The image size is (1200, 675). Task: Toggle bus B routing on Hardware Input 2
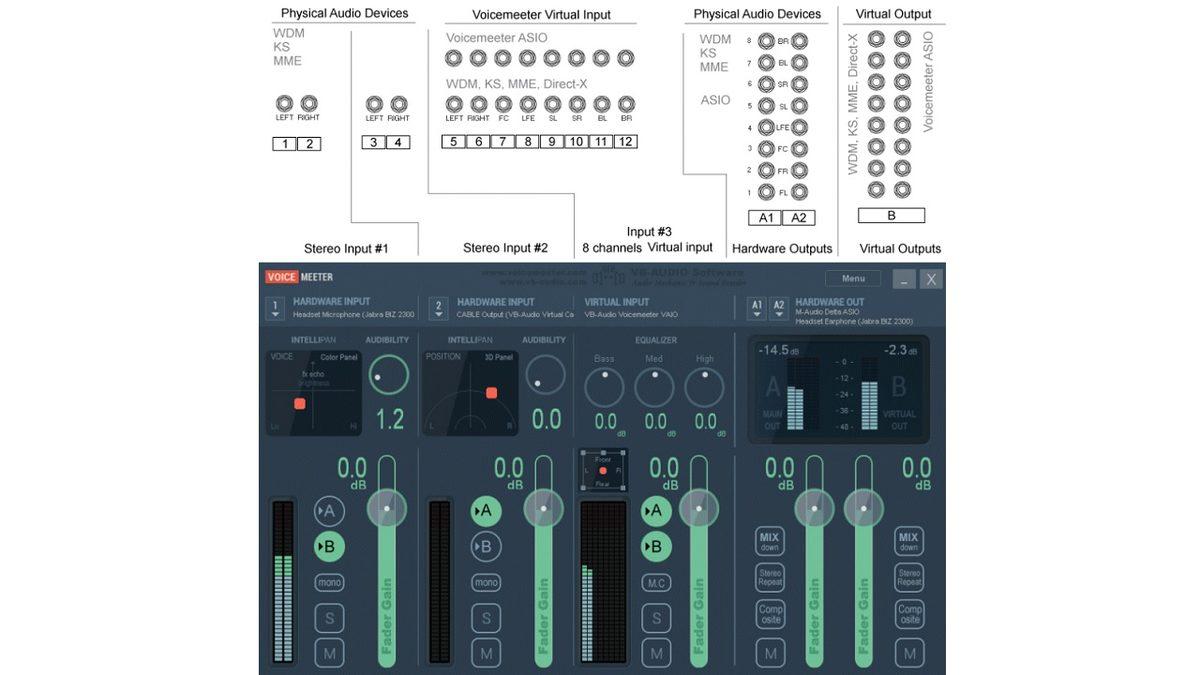[486, 547]
